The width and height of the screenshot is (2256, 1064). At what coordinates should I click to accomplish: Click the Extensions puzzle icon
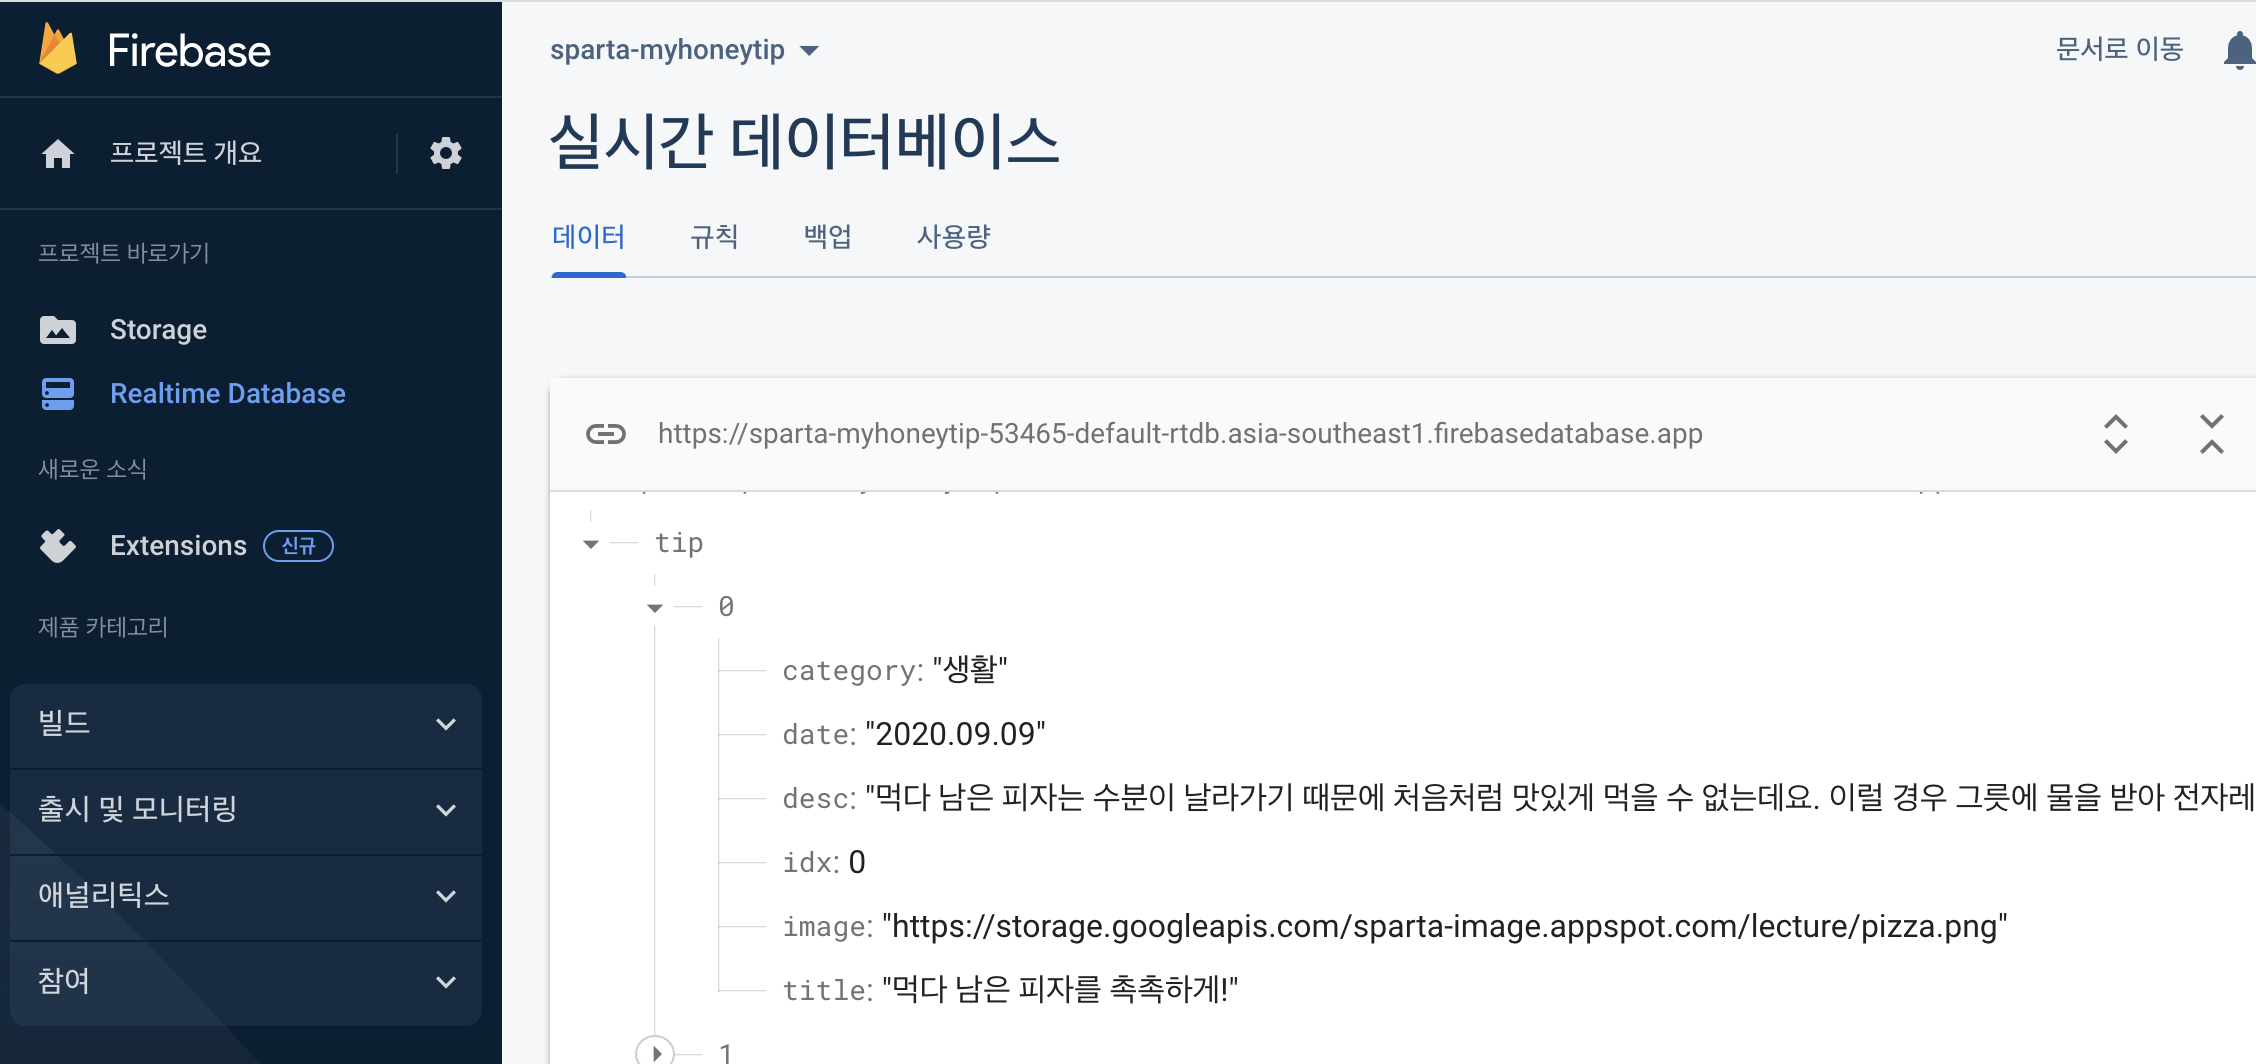point(58,545)
